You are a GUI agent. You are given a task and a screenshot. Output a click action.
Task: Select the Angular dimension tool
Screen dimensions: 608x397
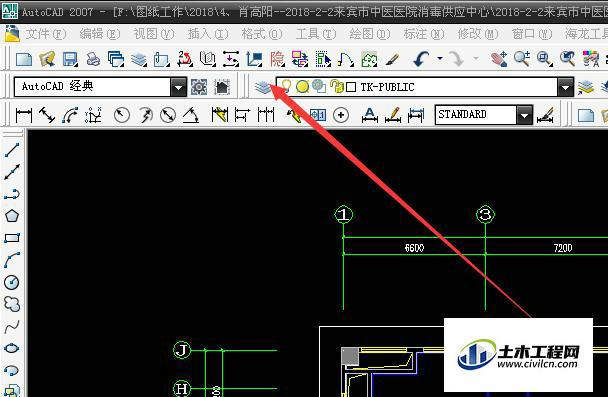click(191, 115)
